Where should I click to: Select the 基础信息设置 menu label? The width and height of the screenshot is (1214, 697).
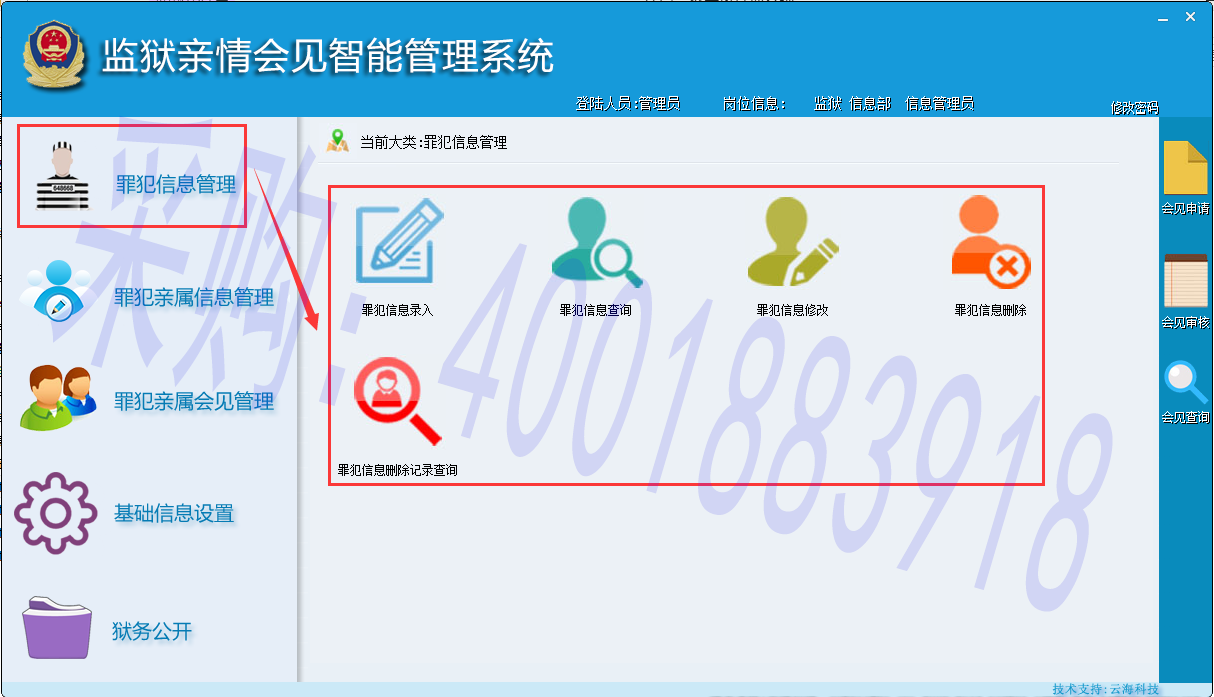(x=174, y=513)
